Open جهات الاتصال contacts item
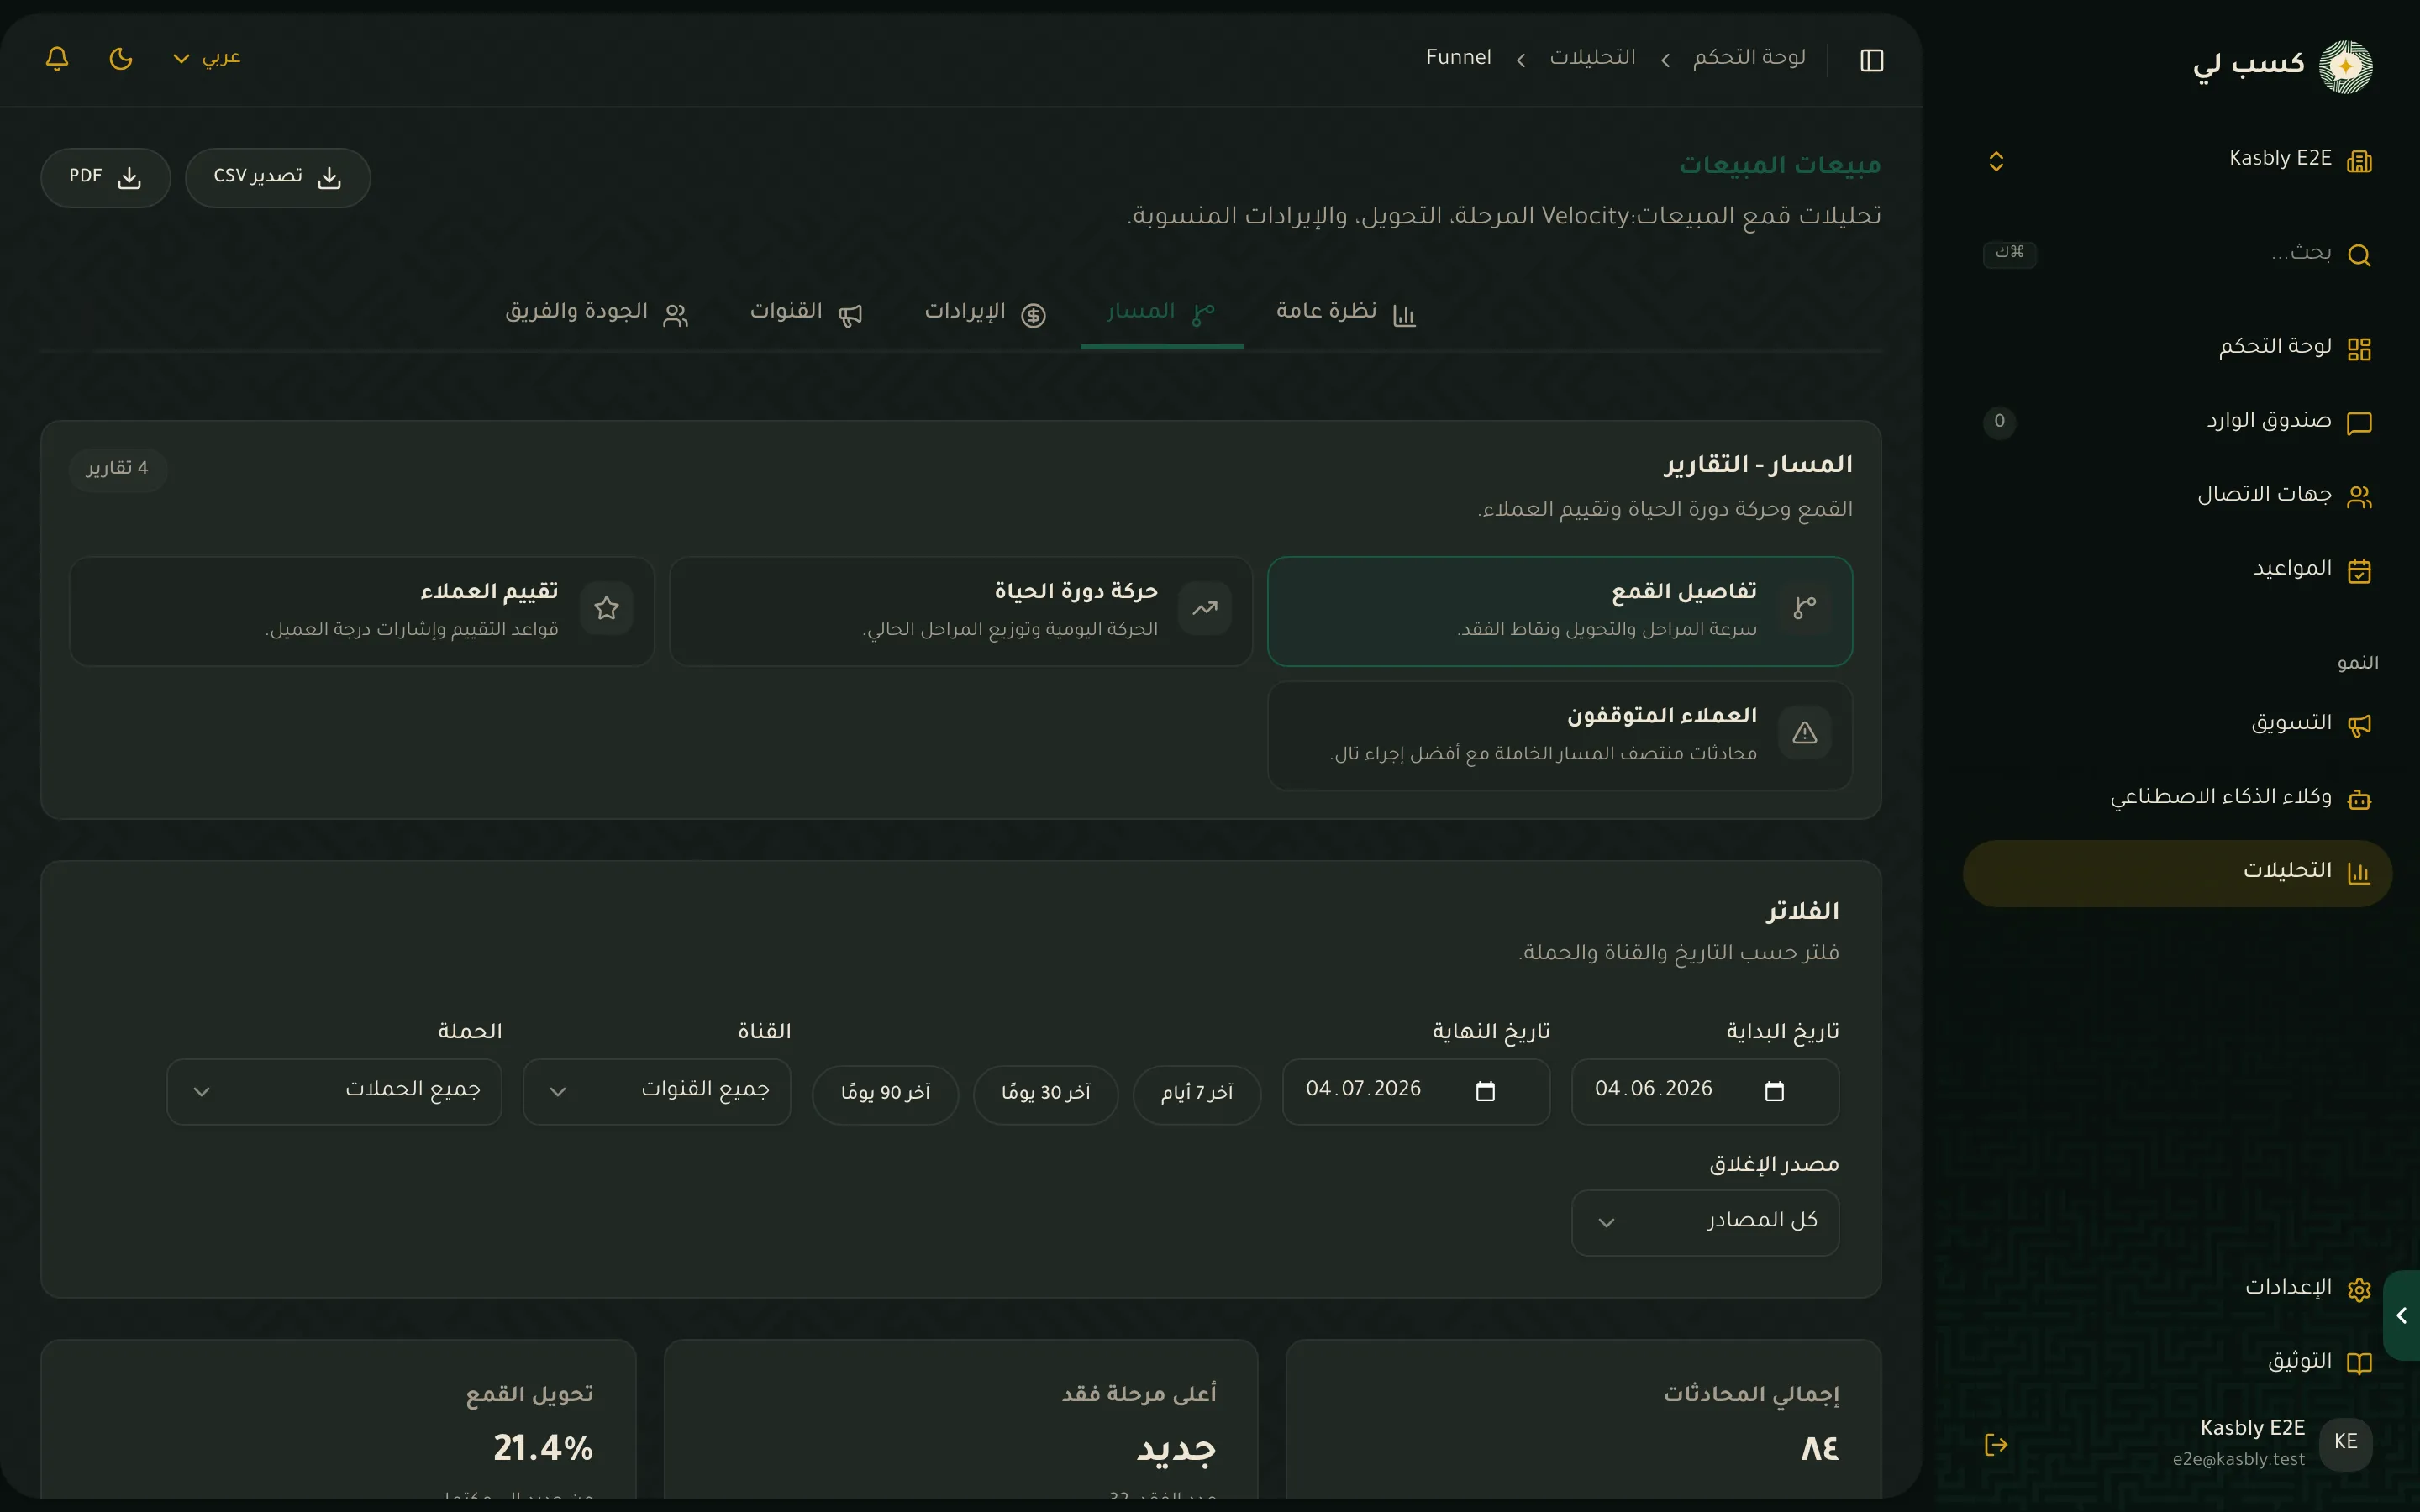 (x=2178, y=496)
